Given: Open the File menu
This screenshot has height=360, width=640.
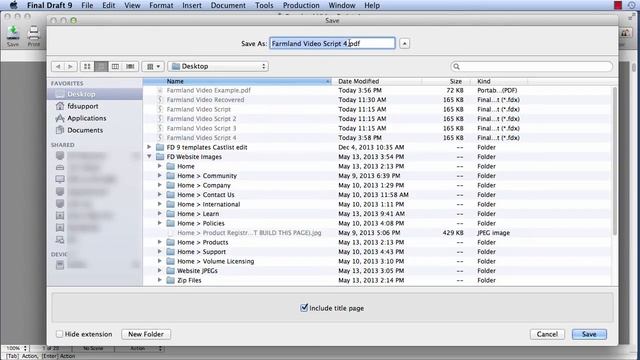Looking at the screenshot, I should click(x=87, y=5).
